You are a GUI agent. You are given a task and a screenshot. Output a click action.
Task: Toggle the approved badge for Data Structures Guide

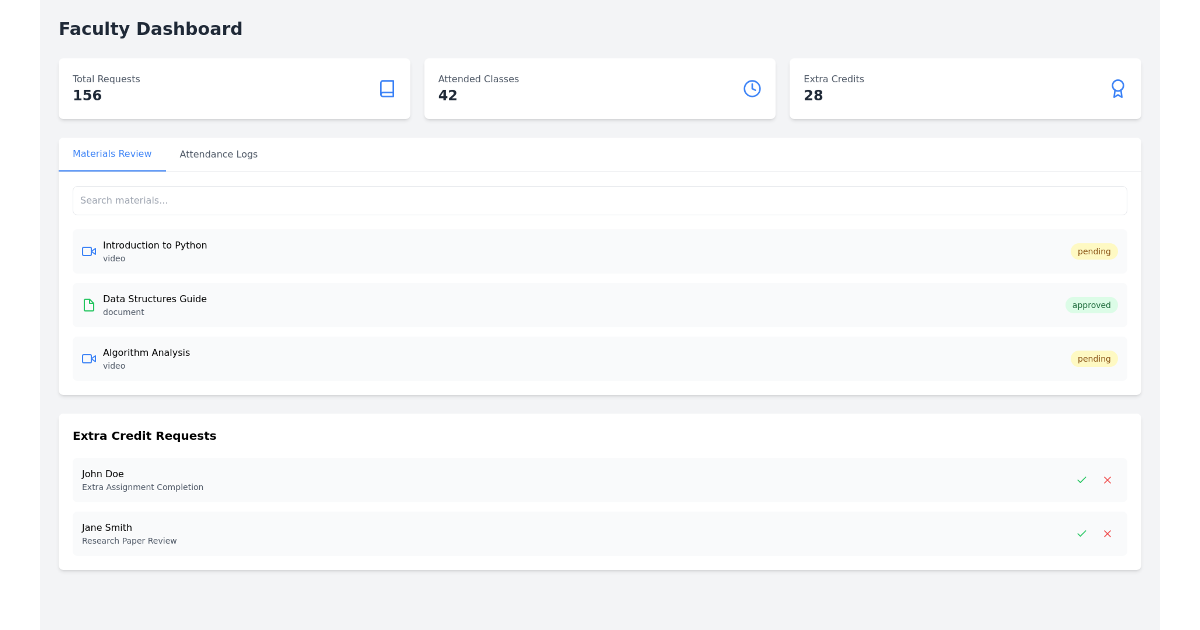coord(1091,305)
